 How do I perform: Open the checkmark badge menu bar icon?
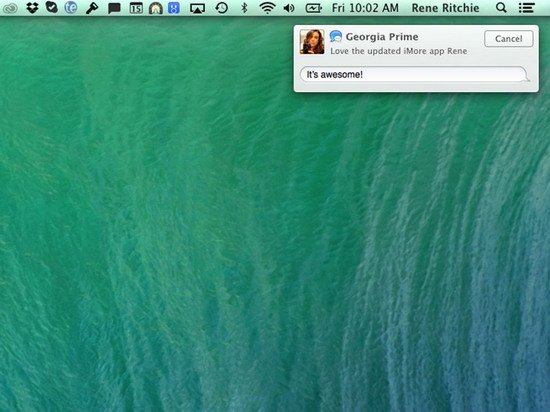click(x=52, y=7)
